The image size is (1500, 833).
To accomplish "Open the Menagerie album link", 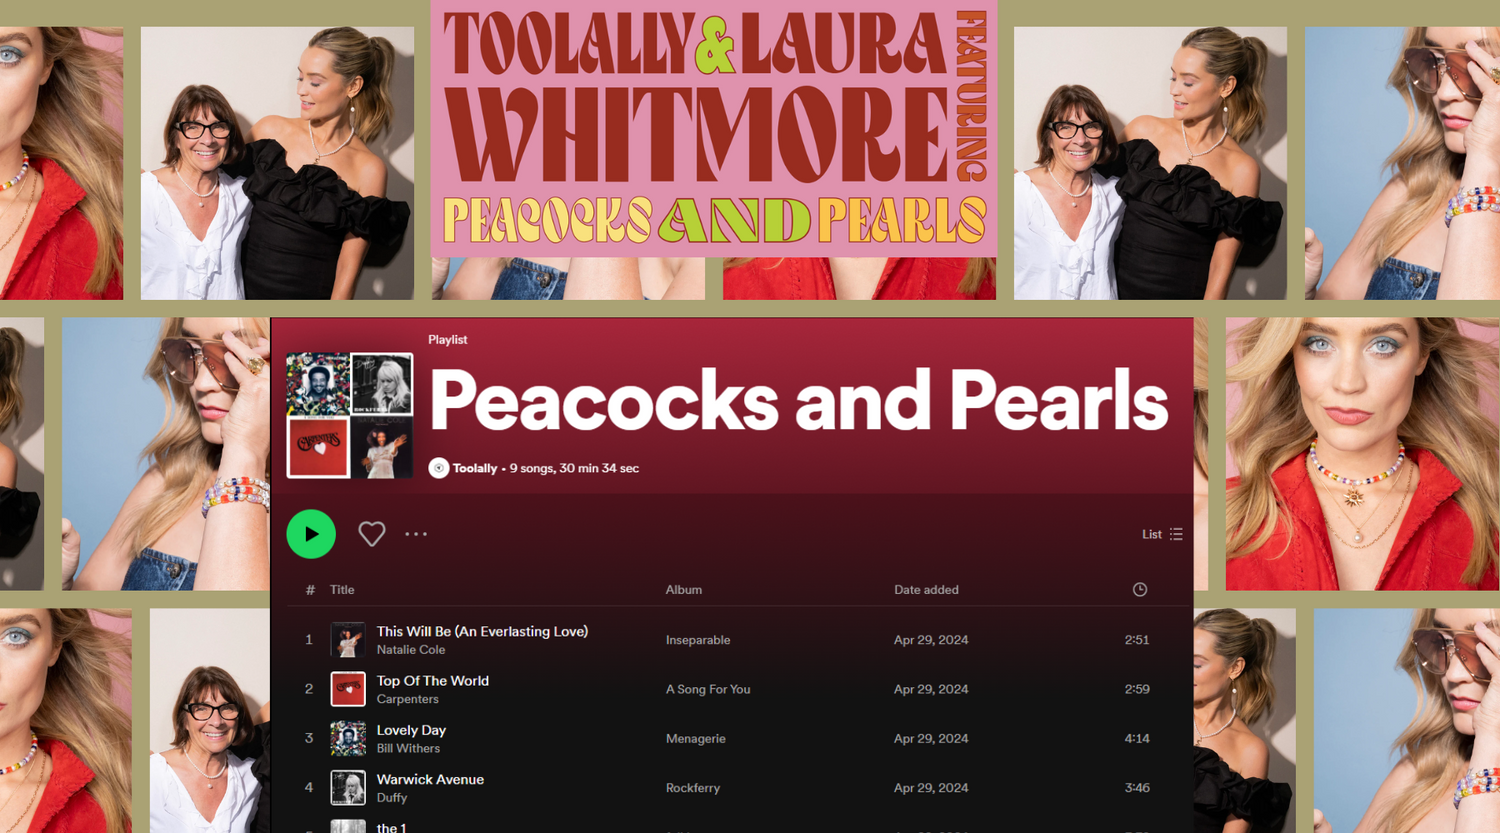I will click(x=695, y=739).
